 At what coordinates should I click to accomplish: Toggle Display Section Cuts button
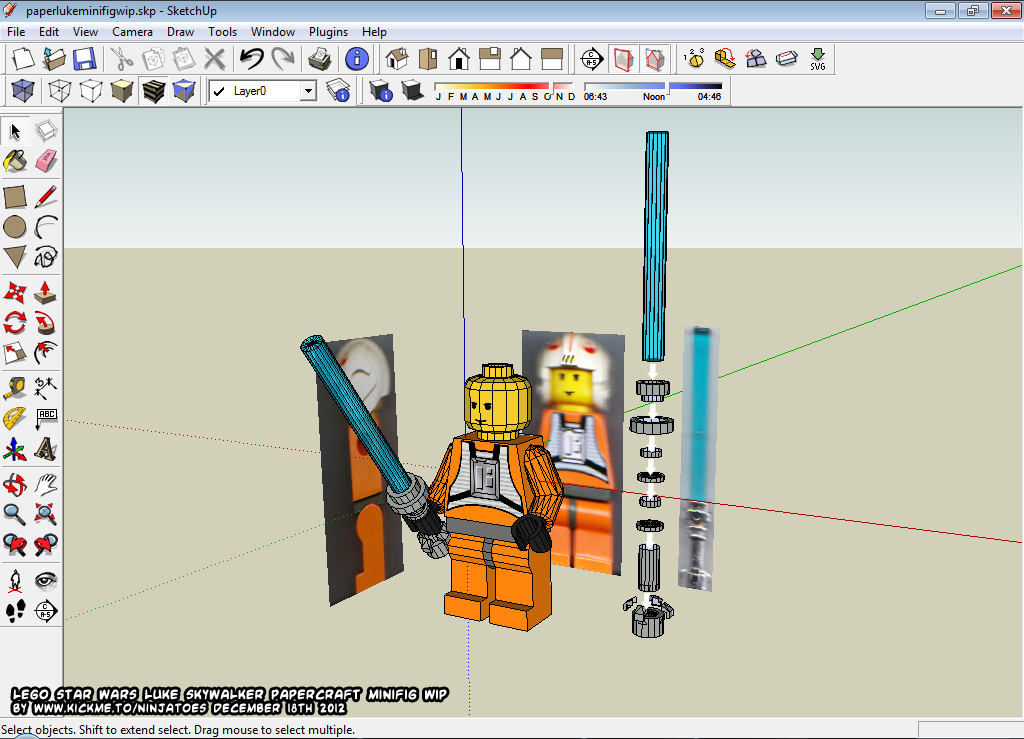[x=655, y=59]
